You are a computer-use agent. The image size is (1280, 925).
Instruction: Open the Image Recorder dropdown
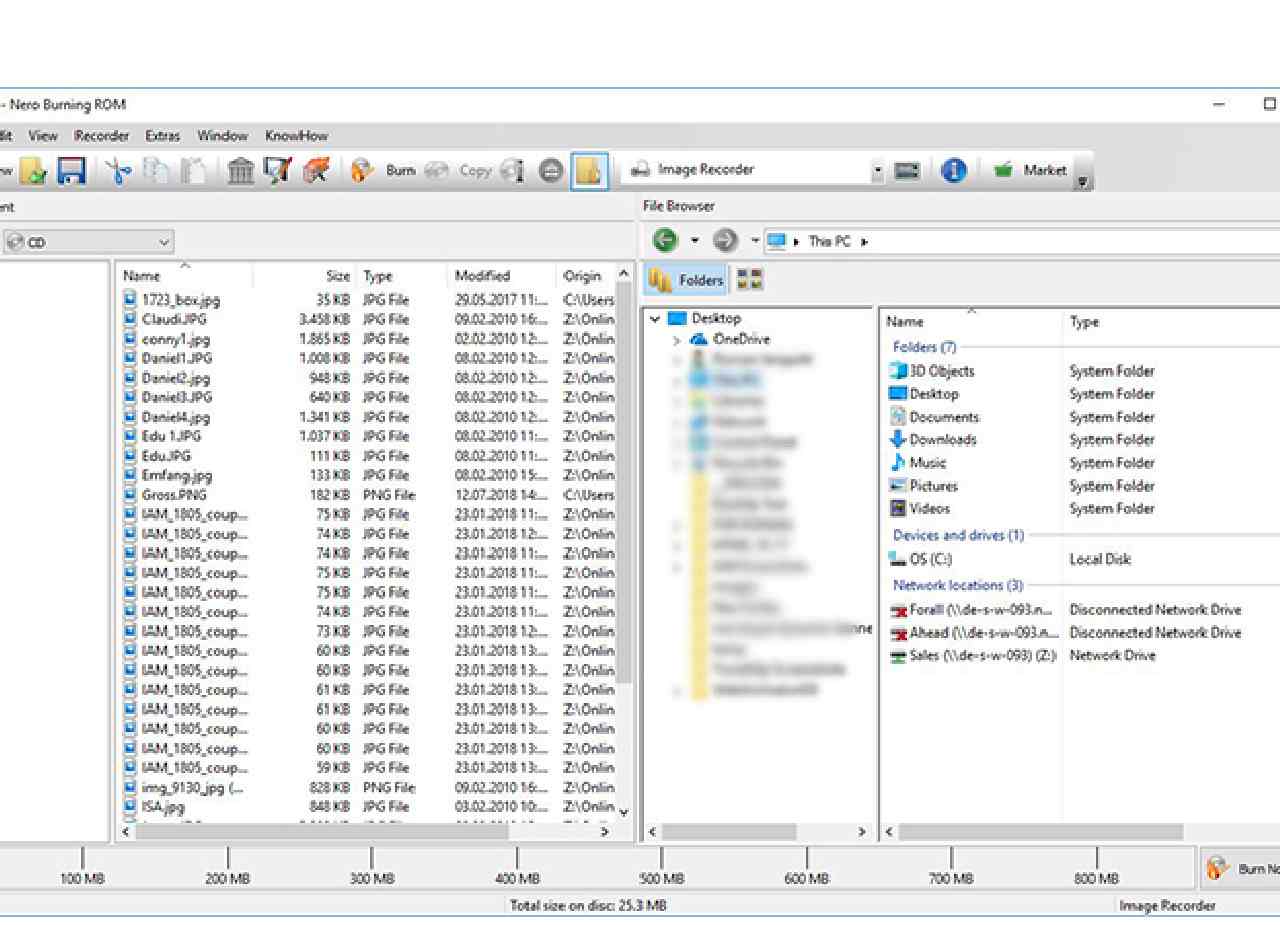(x=877, y=170)
